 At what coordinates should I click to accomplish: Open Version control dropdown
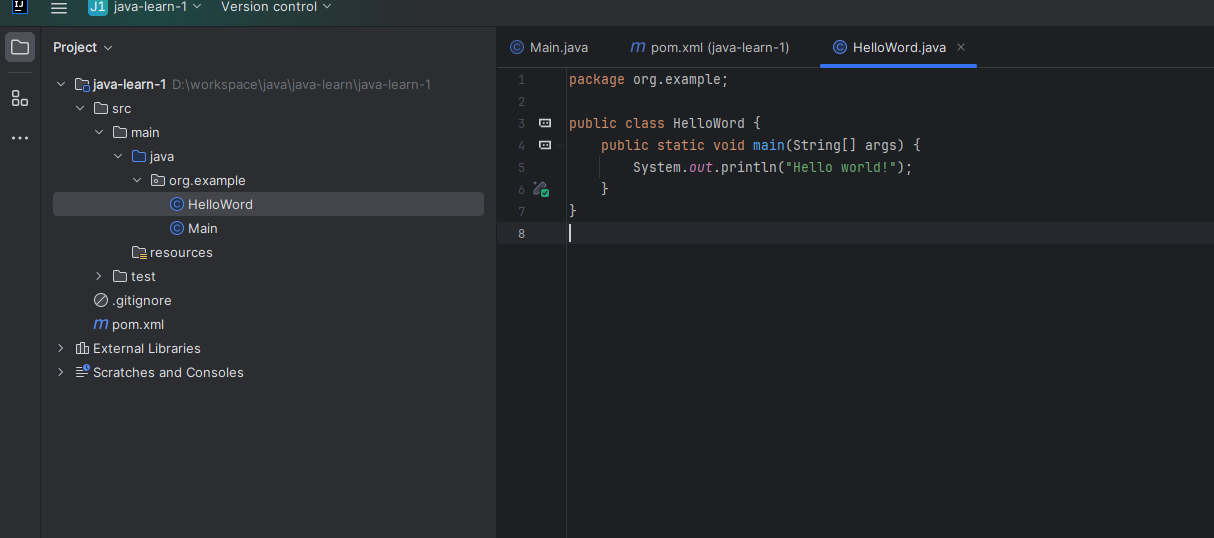[x=276, y=7]
